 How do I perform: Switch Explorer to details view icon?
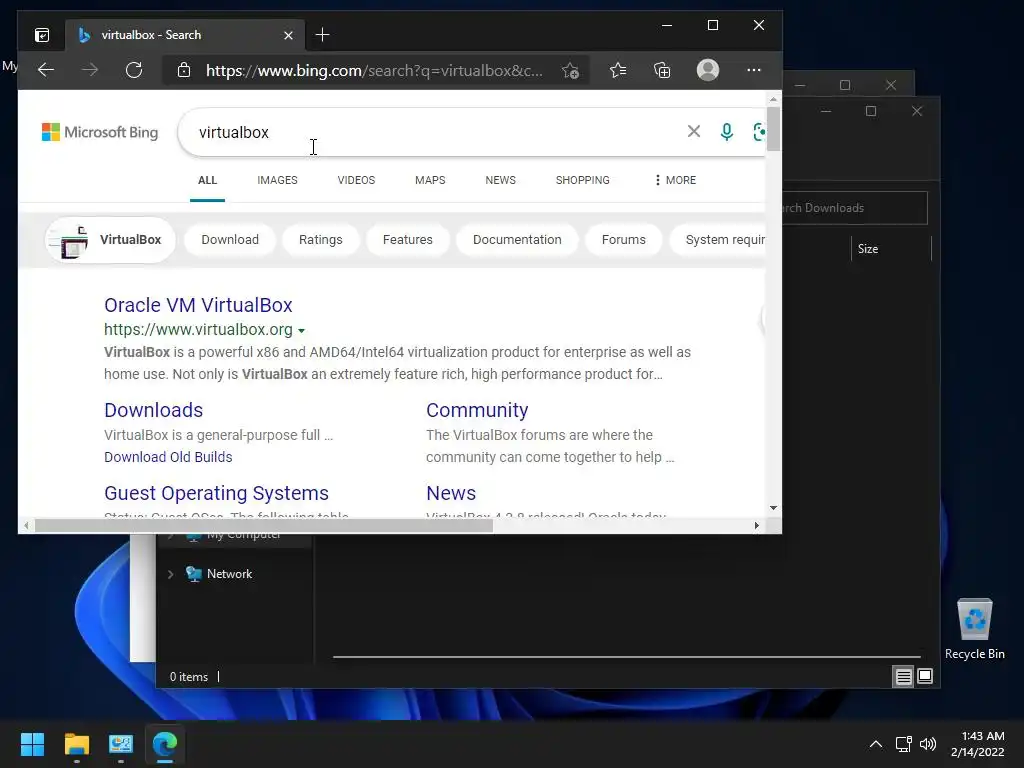click(903, 677)
